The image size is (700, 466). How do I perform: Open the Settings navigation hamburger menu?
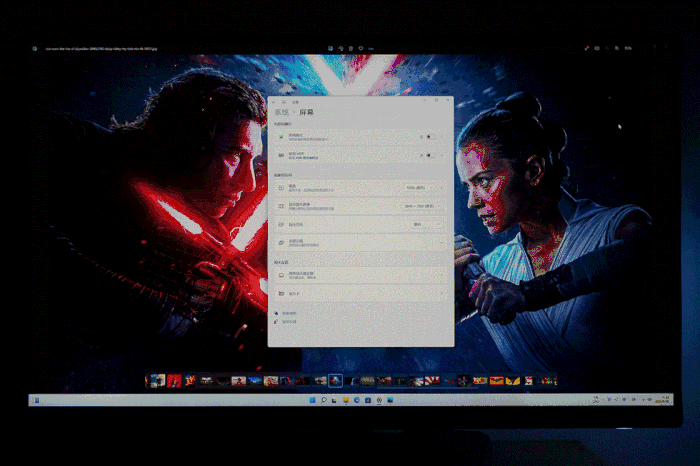point(283,102)
